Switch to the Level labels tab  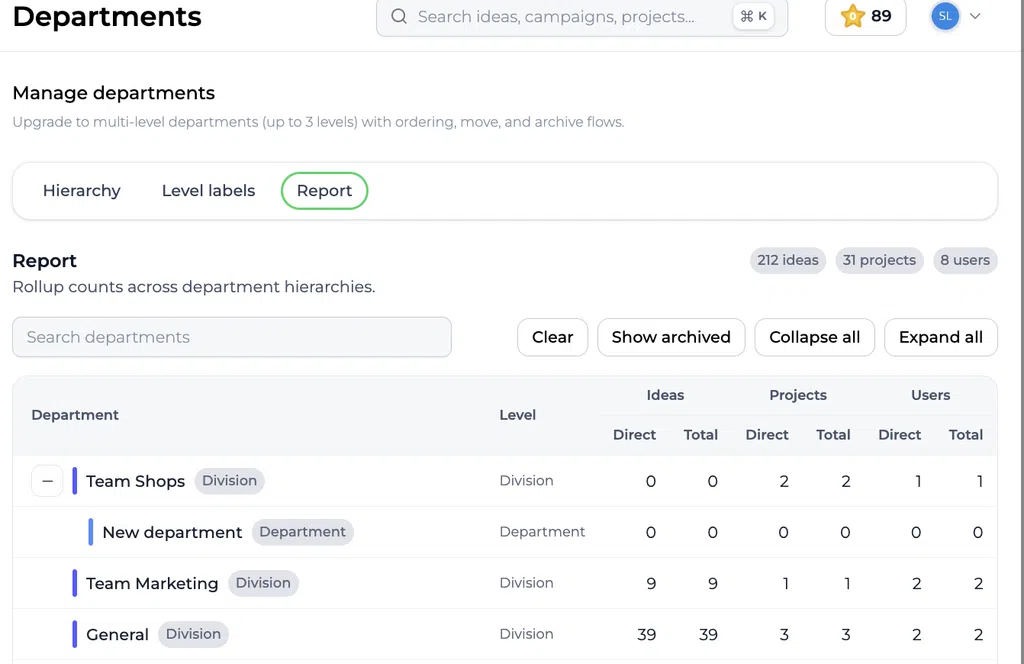tap(208, 191)
